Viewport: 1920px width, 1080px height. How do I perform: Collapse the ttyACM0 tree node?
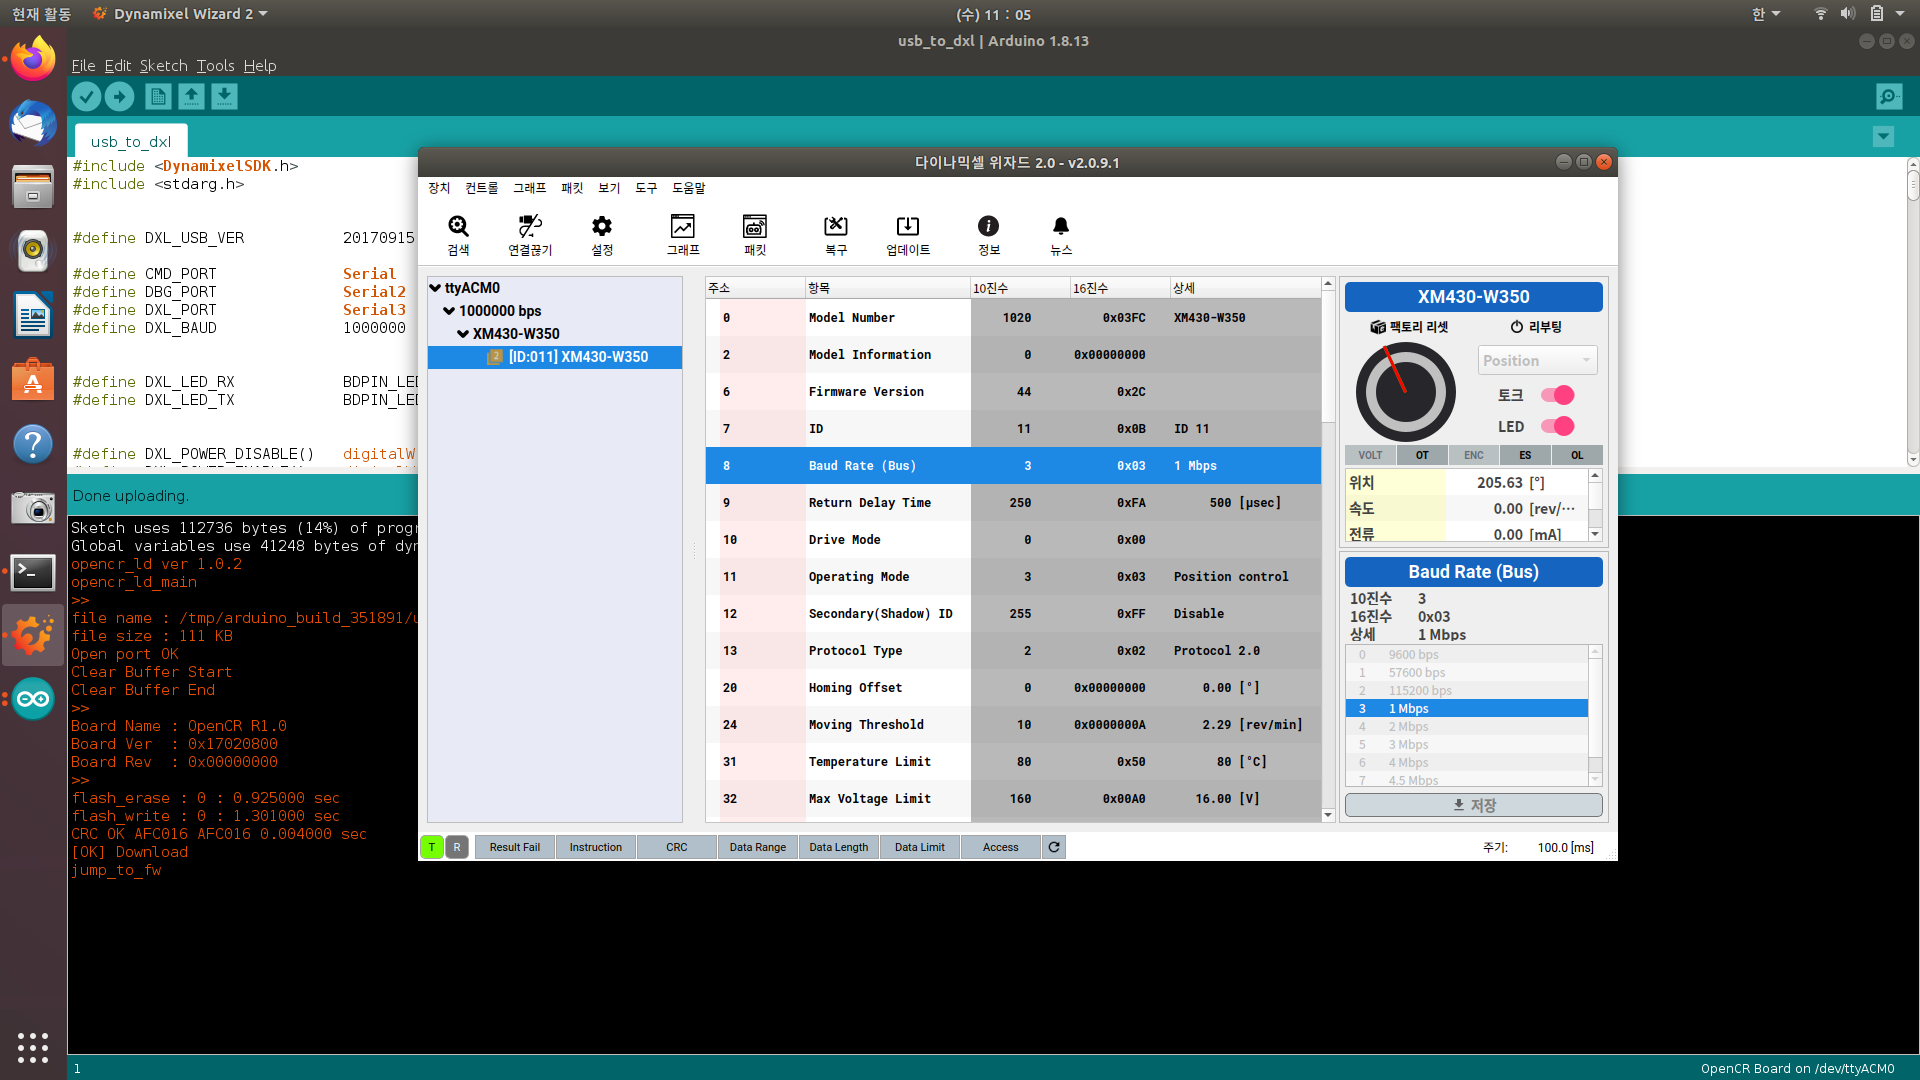pyautogui.click(x=436, y=288)
